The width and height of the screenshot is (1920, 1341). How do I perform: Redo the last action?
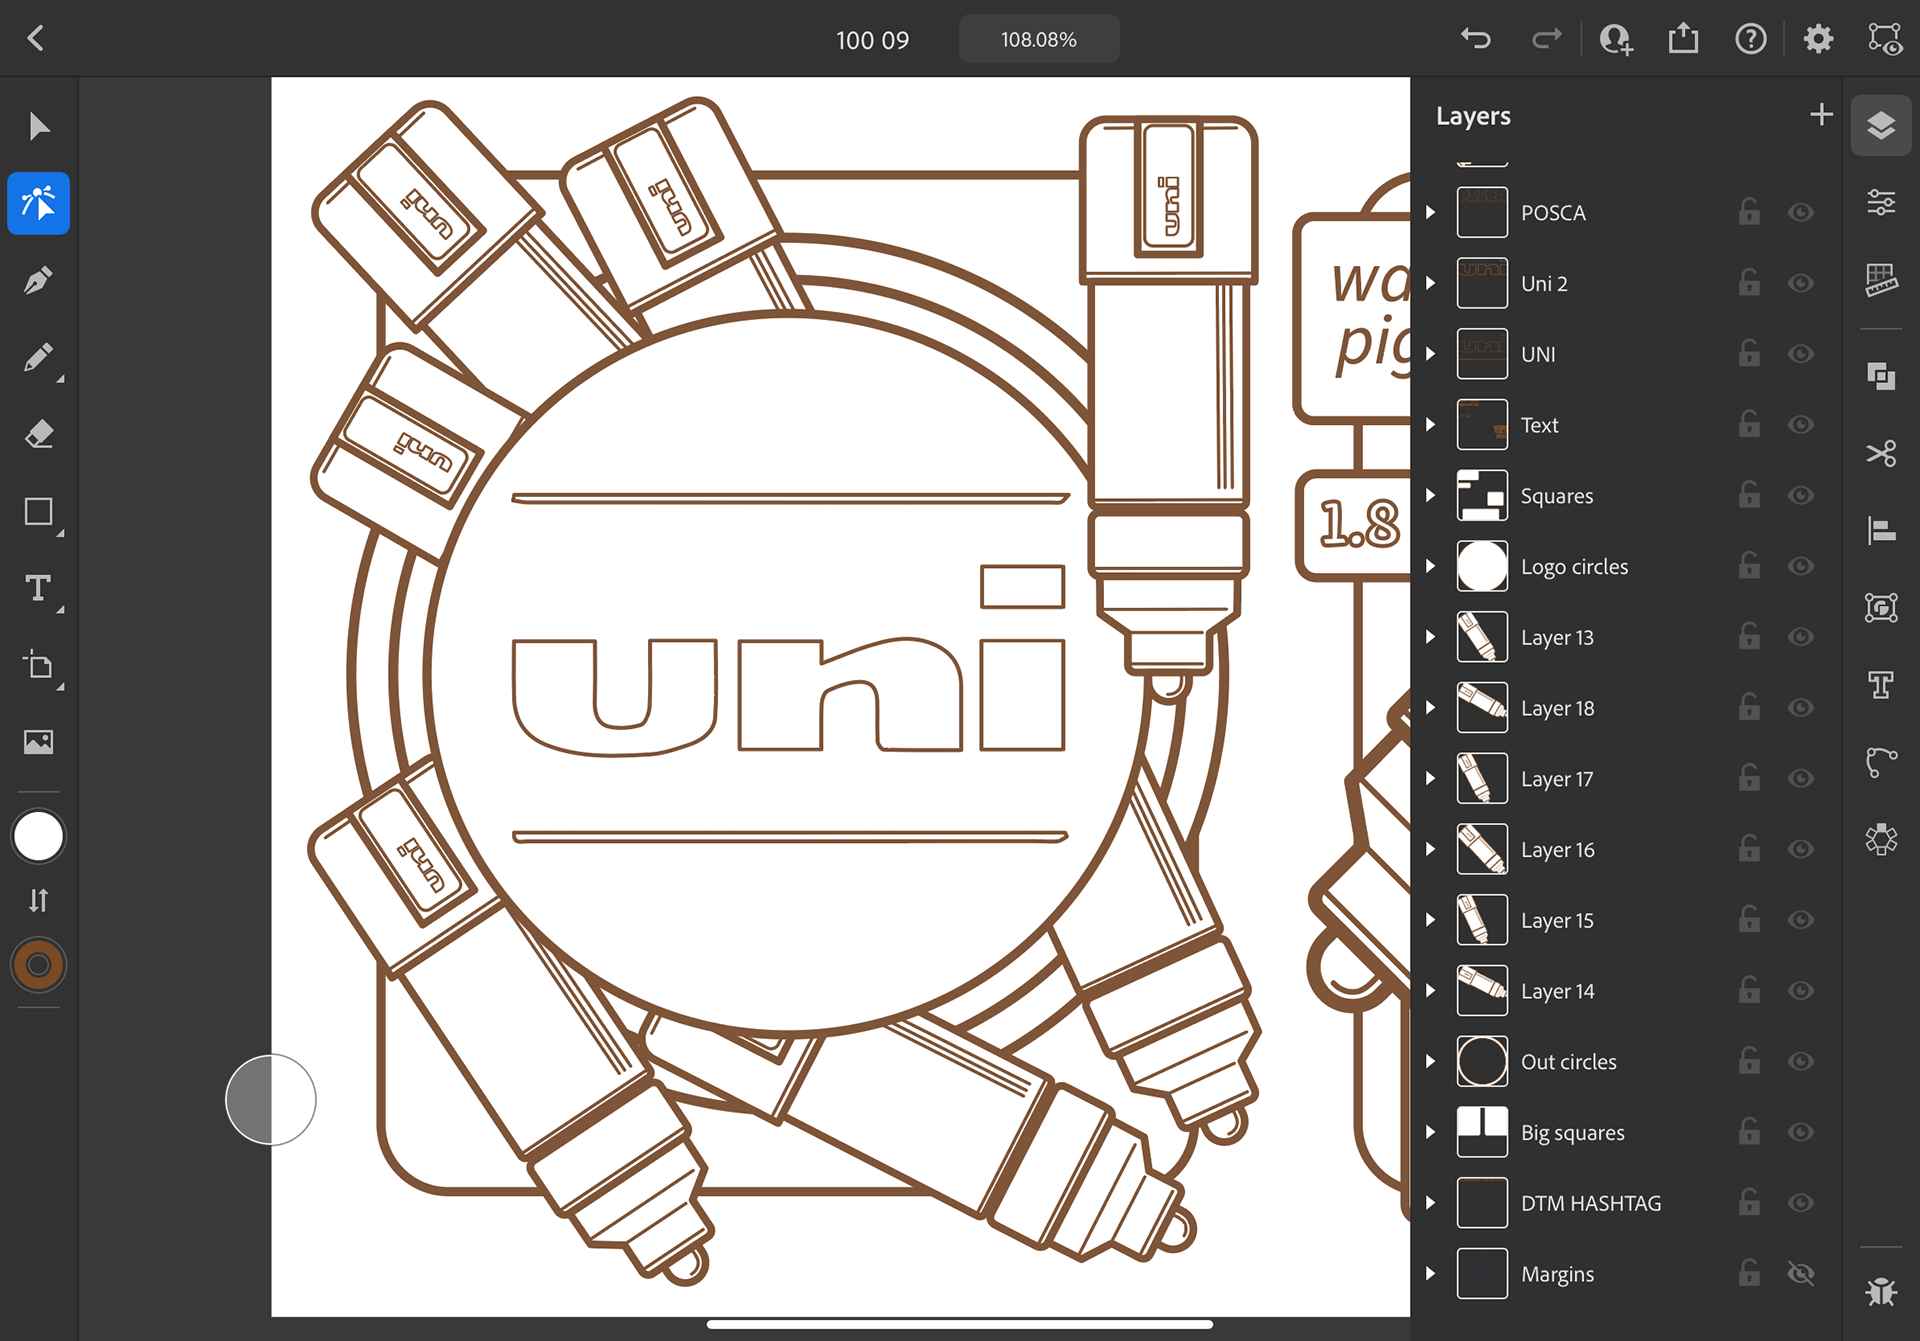point(1546,39)
